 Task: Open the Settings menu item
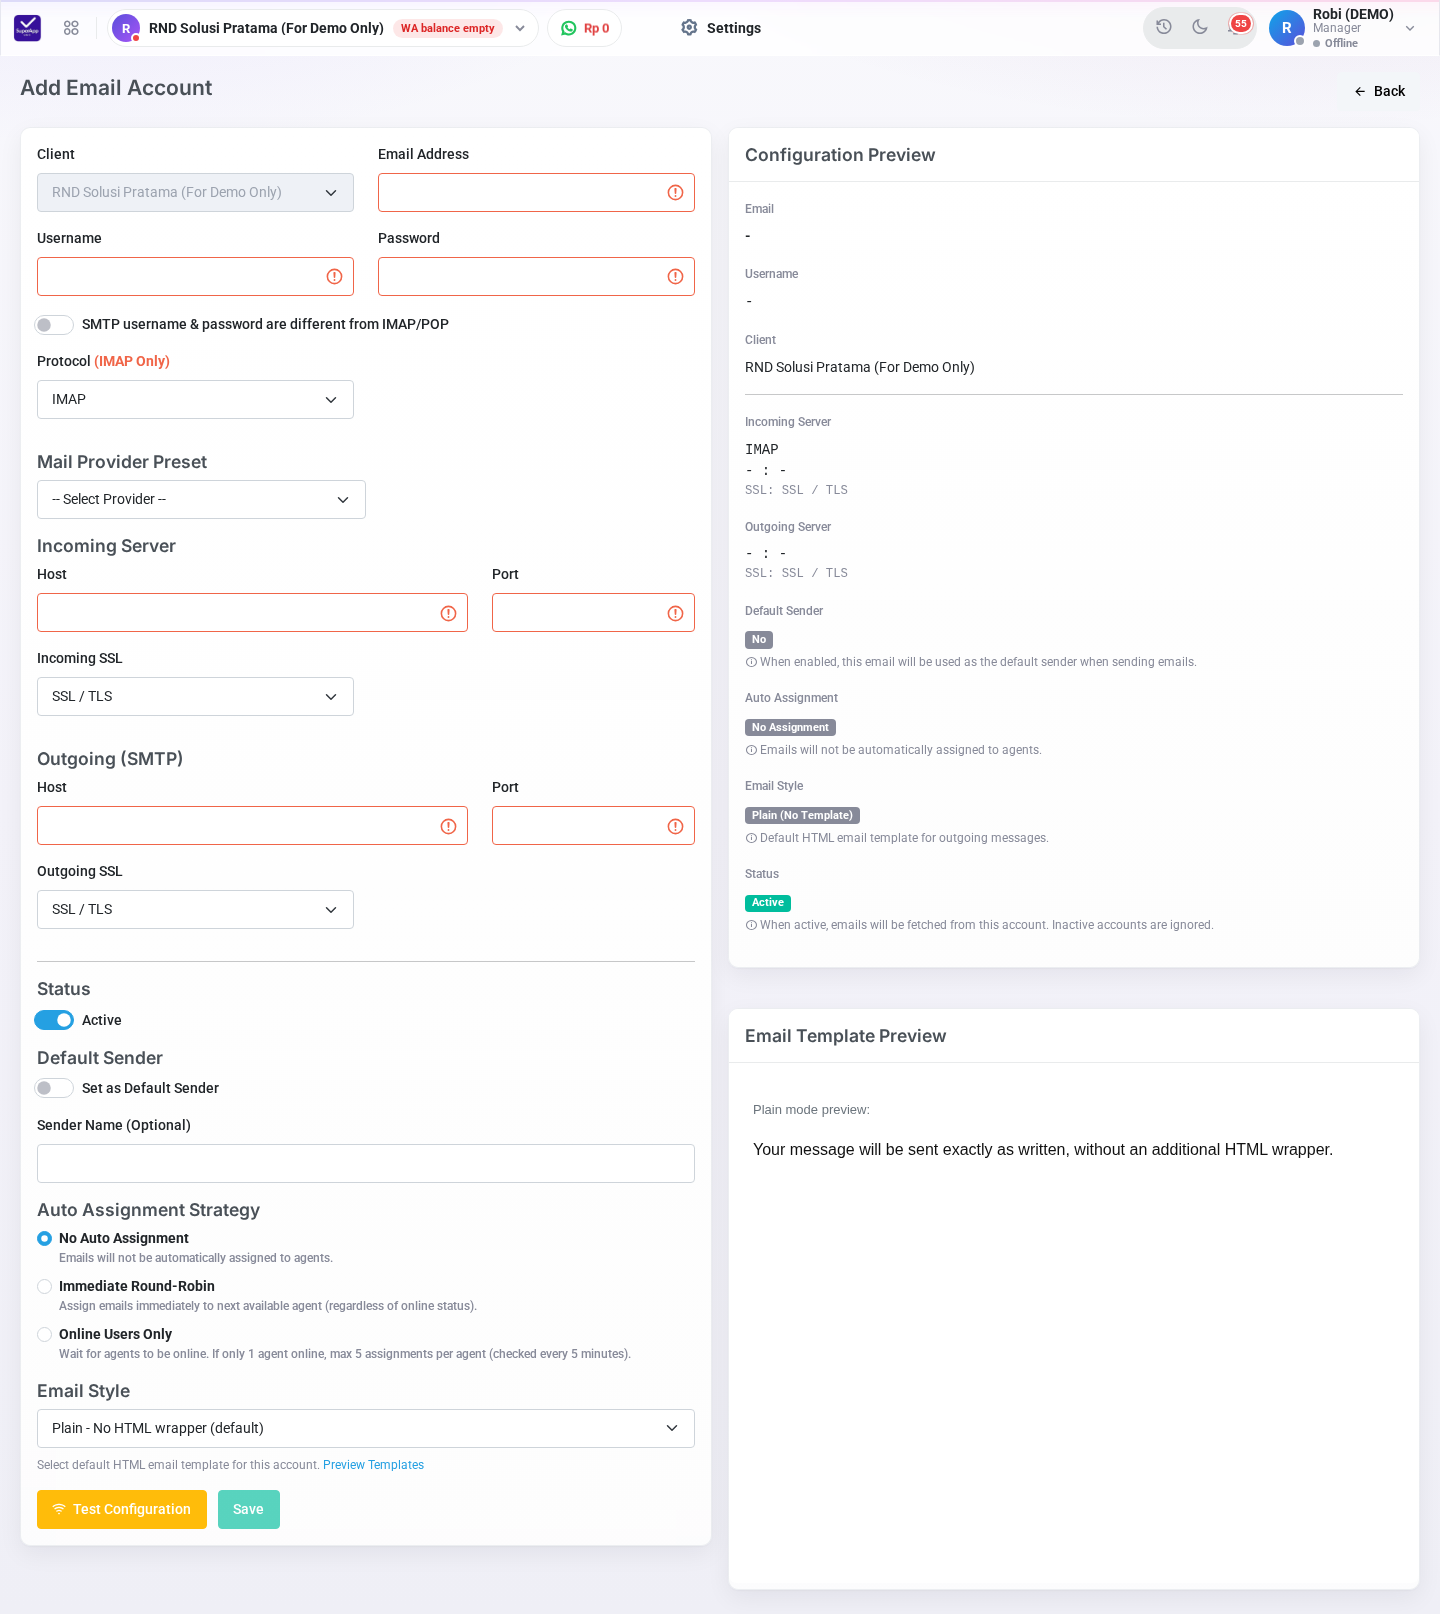[721, 28]
